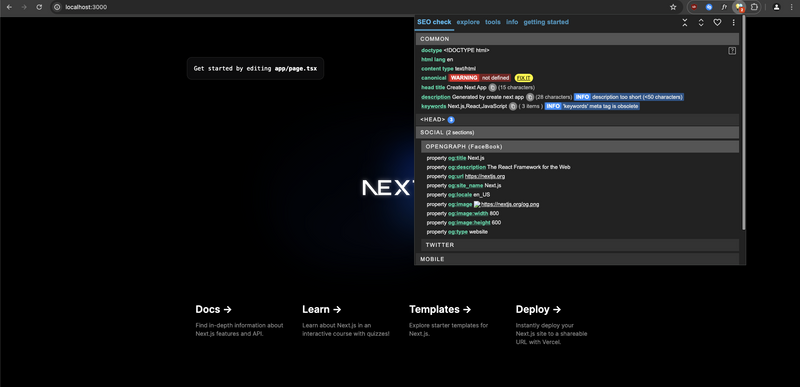Click the INFO description too short badge
This screenshot has height=387, width=800.
coord(629,97)
